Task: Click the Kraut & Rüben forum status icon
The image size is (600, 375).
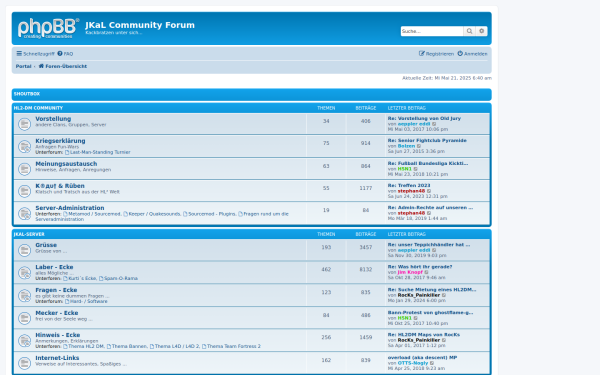Action: pyautogui.click(x=24, y=191)
